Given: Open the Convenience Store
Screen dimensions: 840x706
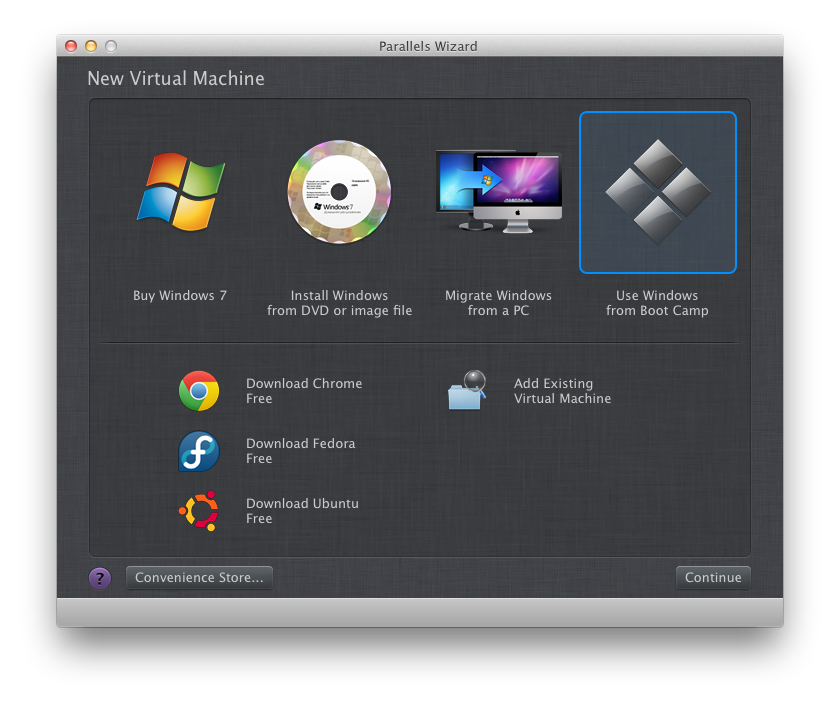Looking at the screenshot, I should tap(199, 577).
